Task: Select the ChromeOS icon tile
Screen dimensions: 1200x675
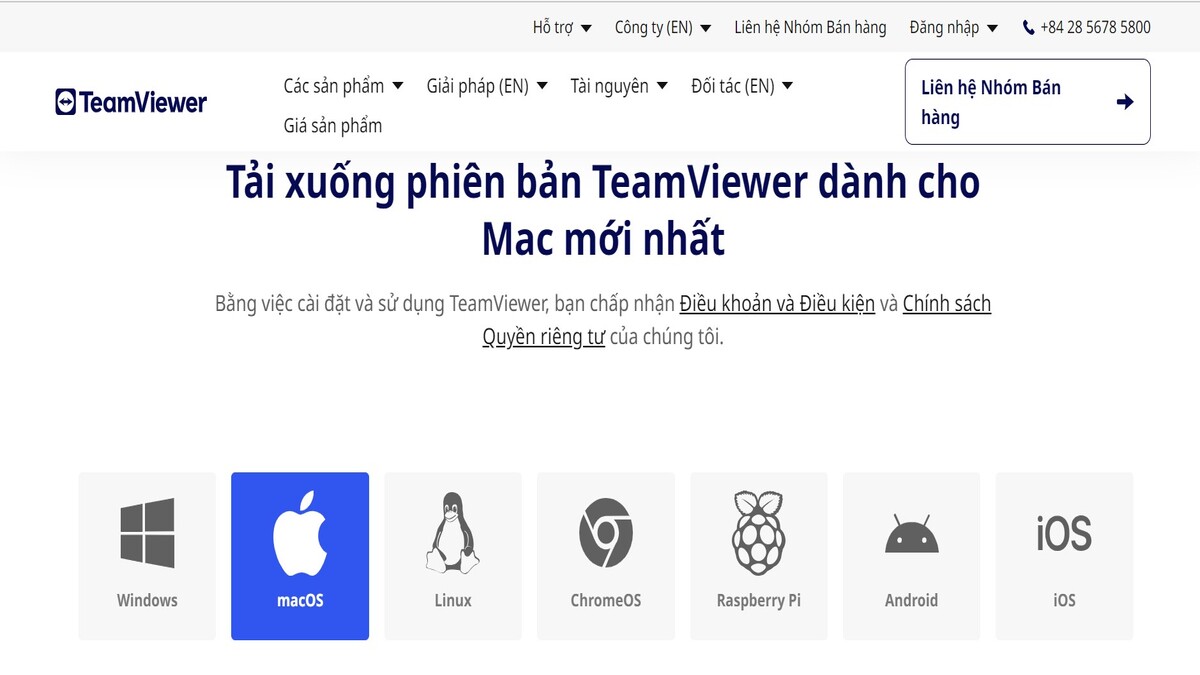Action: tap(606, 556)
